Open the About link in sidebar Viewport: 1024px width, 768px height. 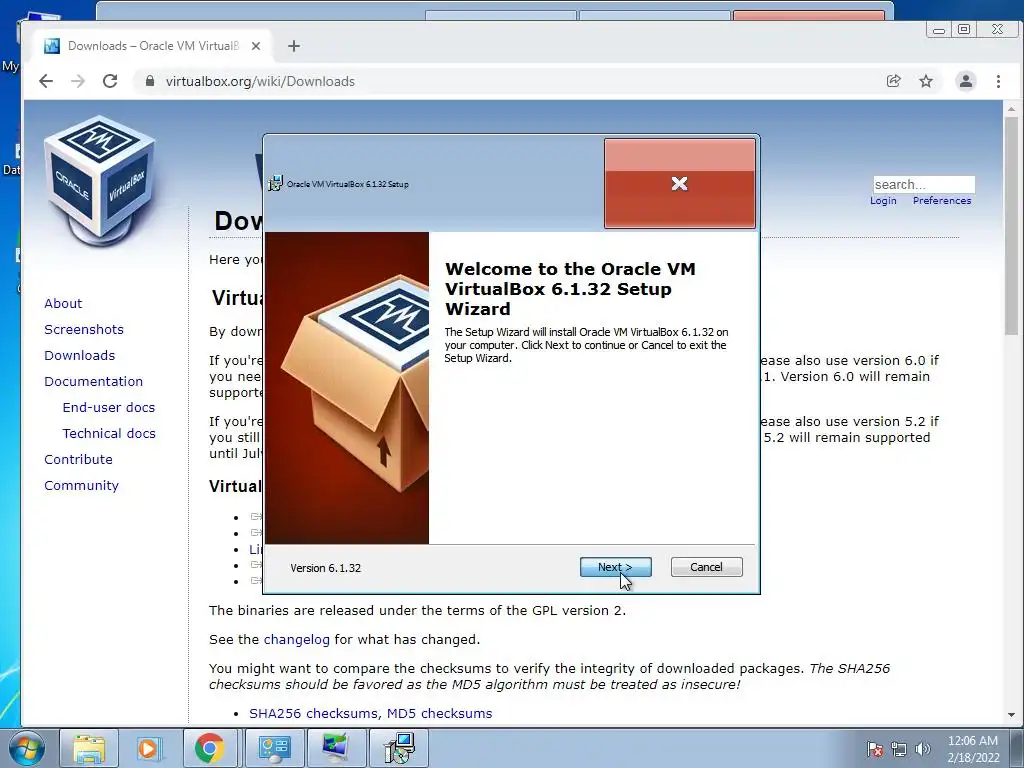tap(63, 303)
